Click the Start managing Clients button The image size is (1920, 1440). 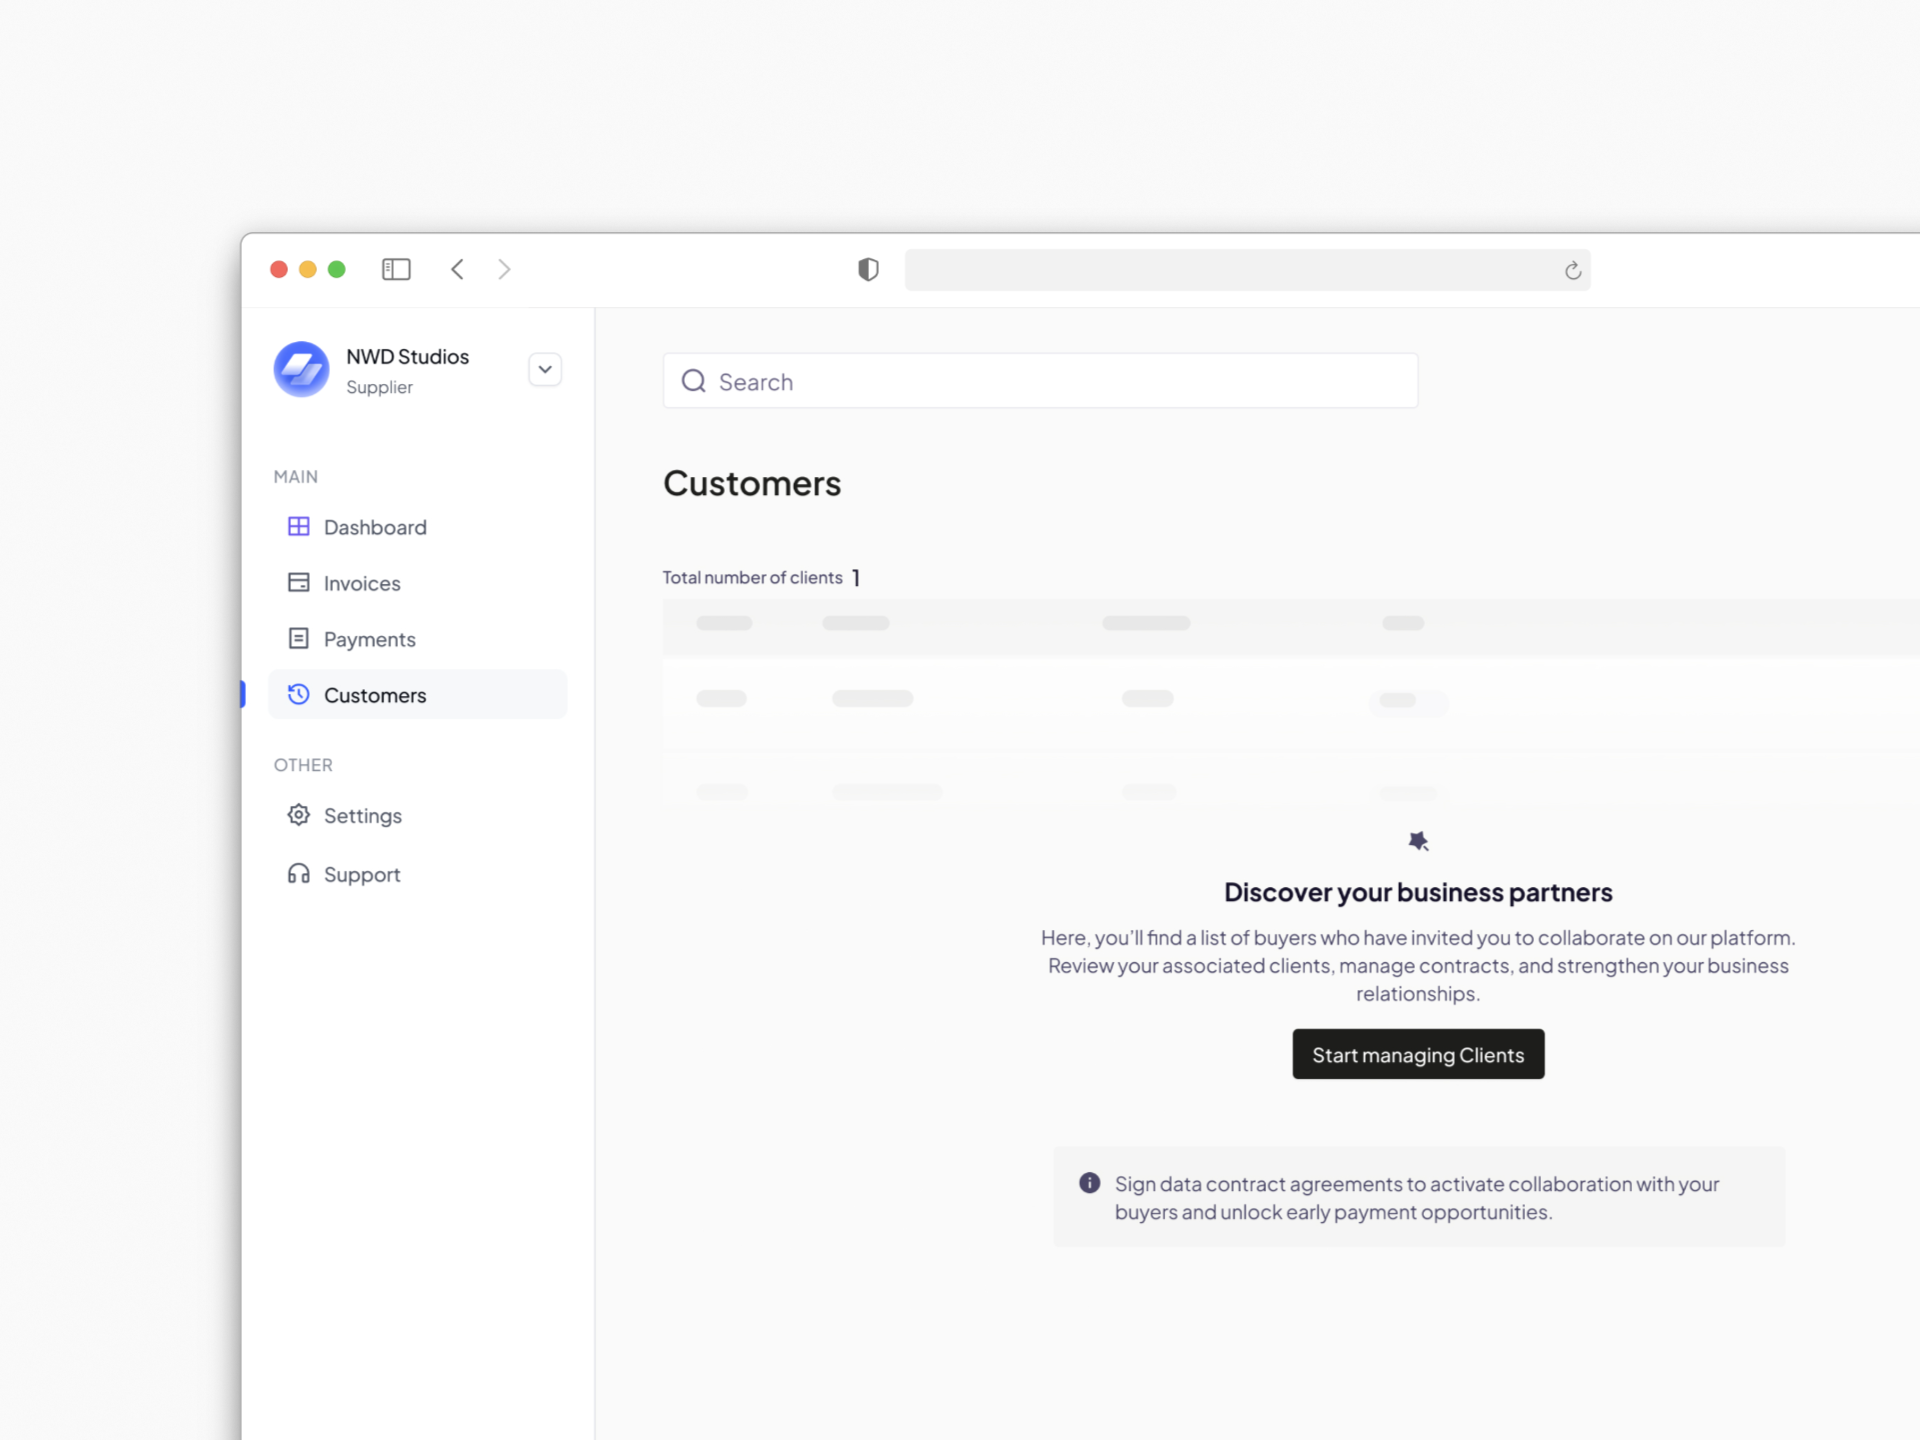click(1418, 1054)
